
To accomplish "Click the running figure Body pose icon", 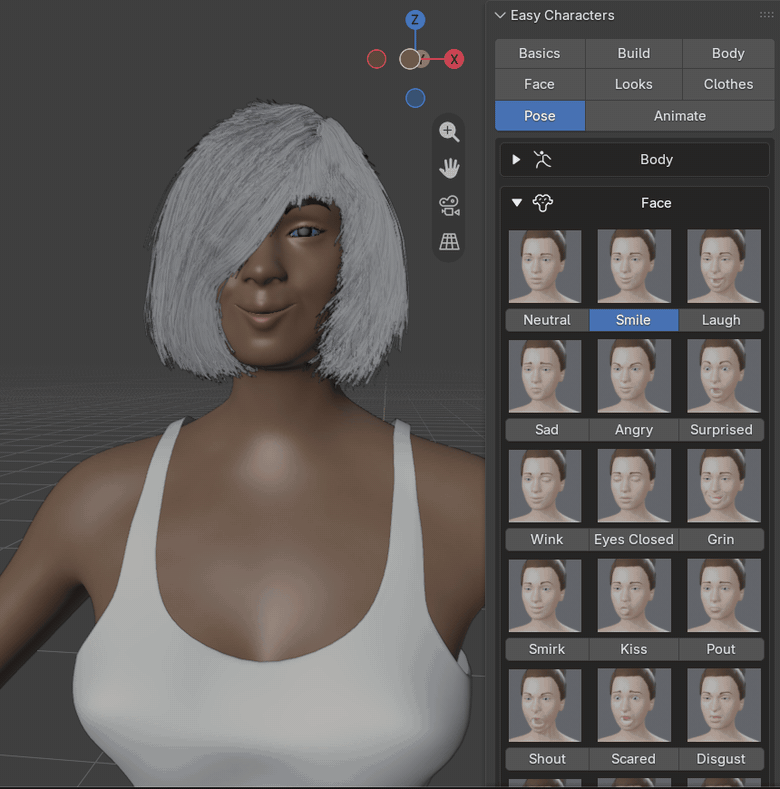I will click(542, 160).
